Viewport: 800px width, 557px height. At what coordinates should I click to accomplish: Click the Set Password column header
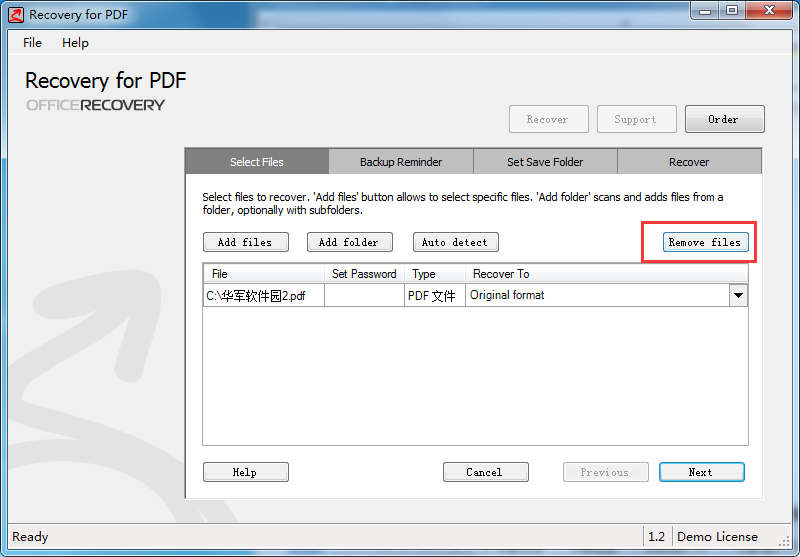click(364, 274)
